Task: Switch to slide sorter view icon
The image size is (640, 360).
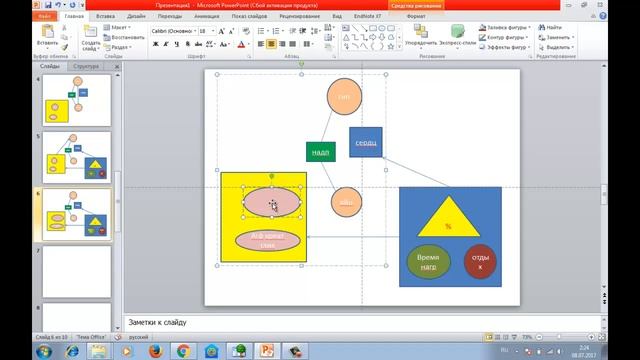Action: click(497, 337)
